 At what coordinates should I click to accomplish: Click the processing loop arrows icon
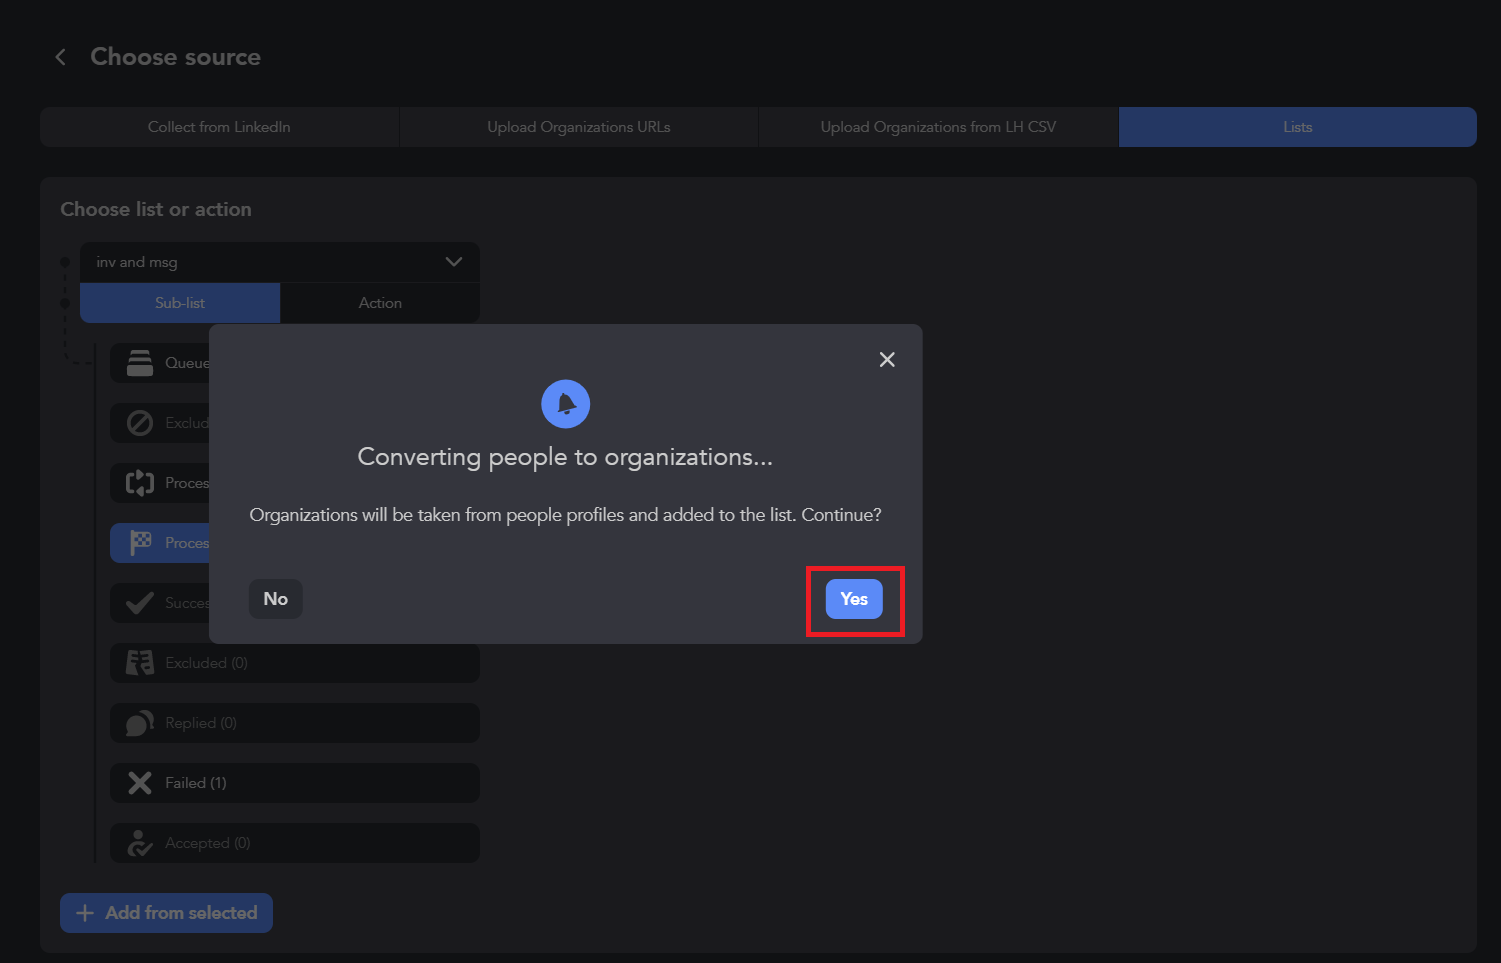140,483
